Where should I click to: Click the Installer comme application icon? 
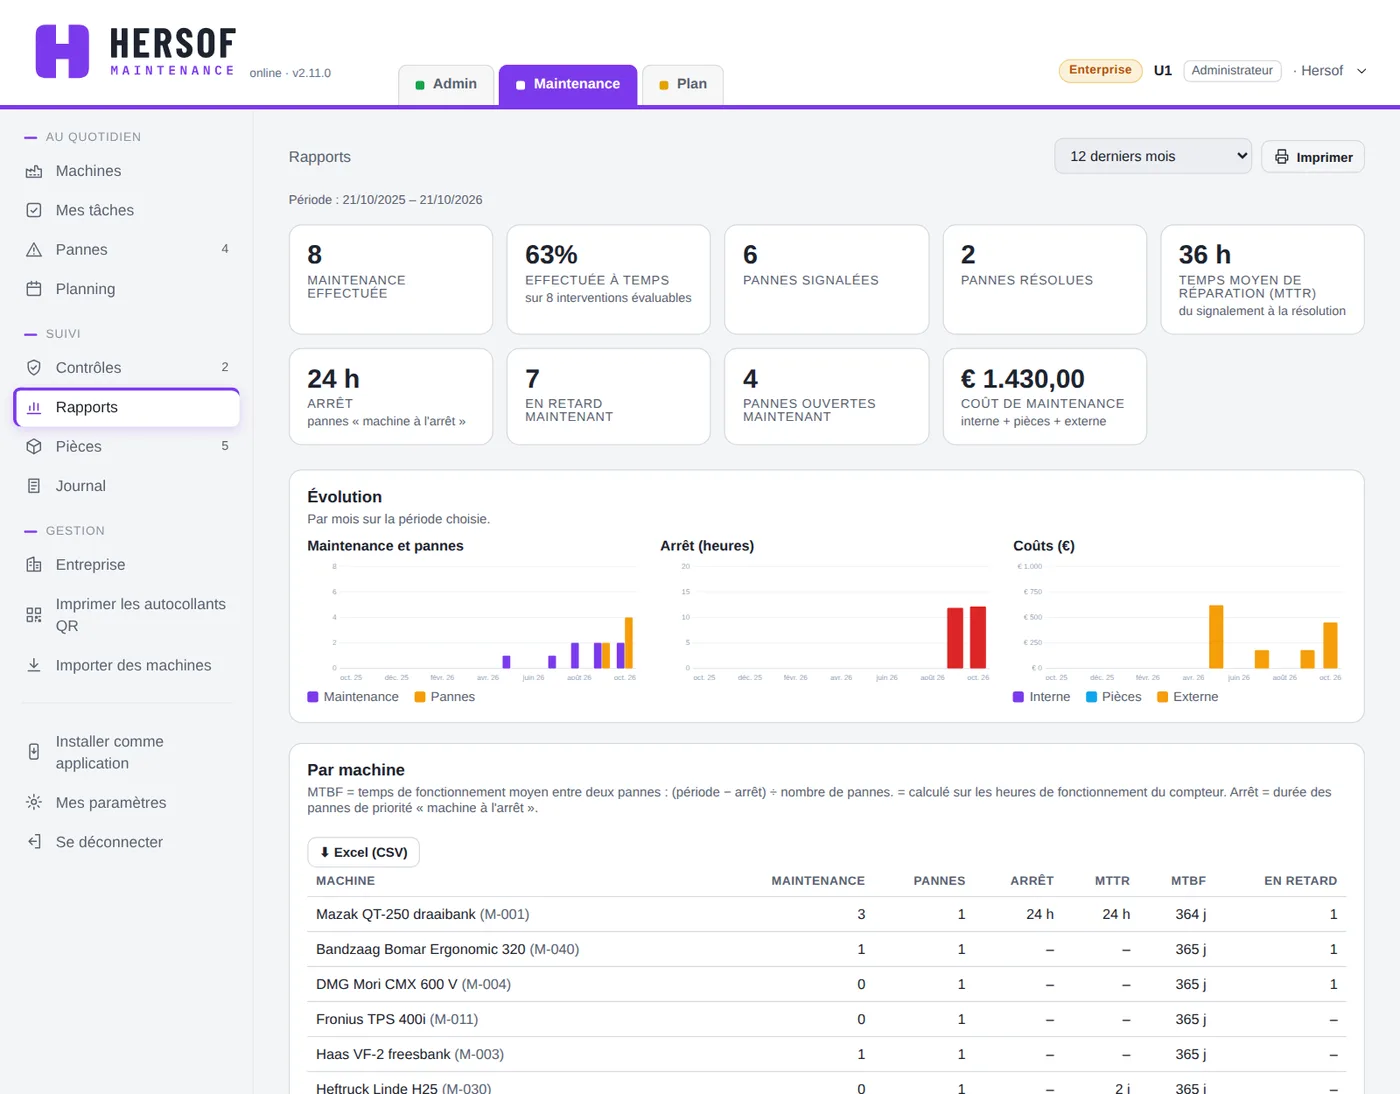[34, 752]
